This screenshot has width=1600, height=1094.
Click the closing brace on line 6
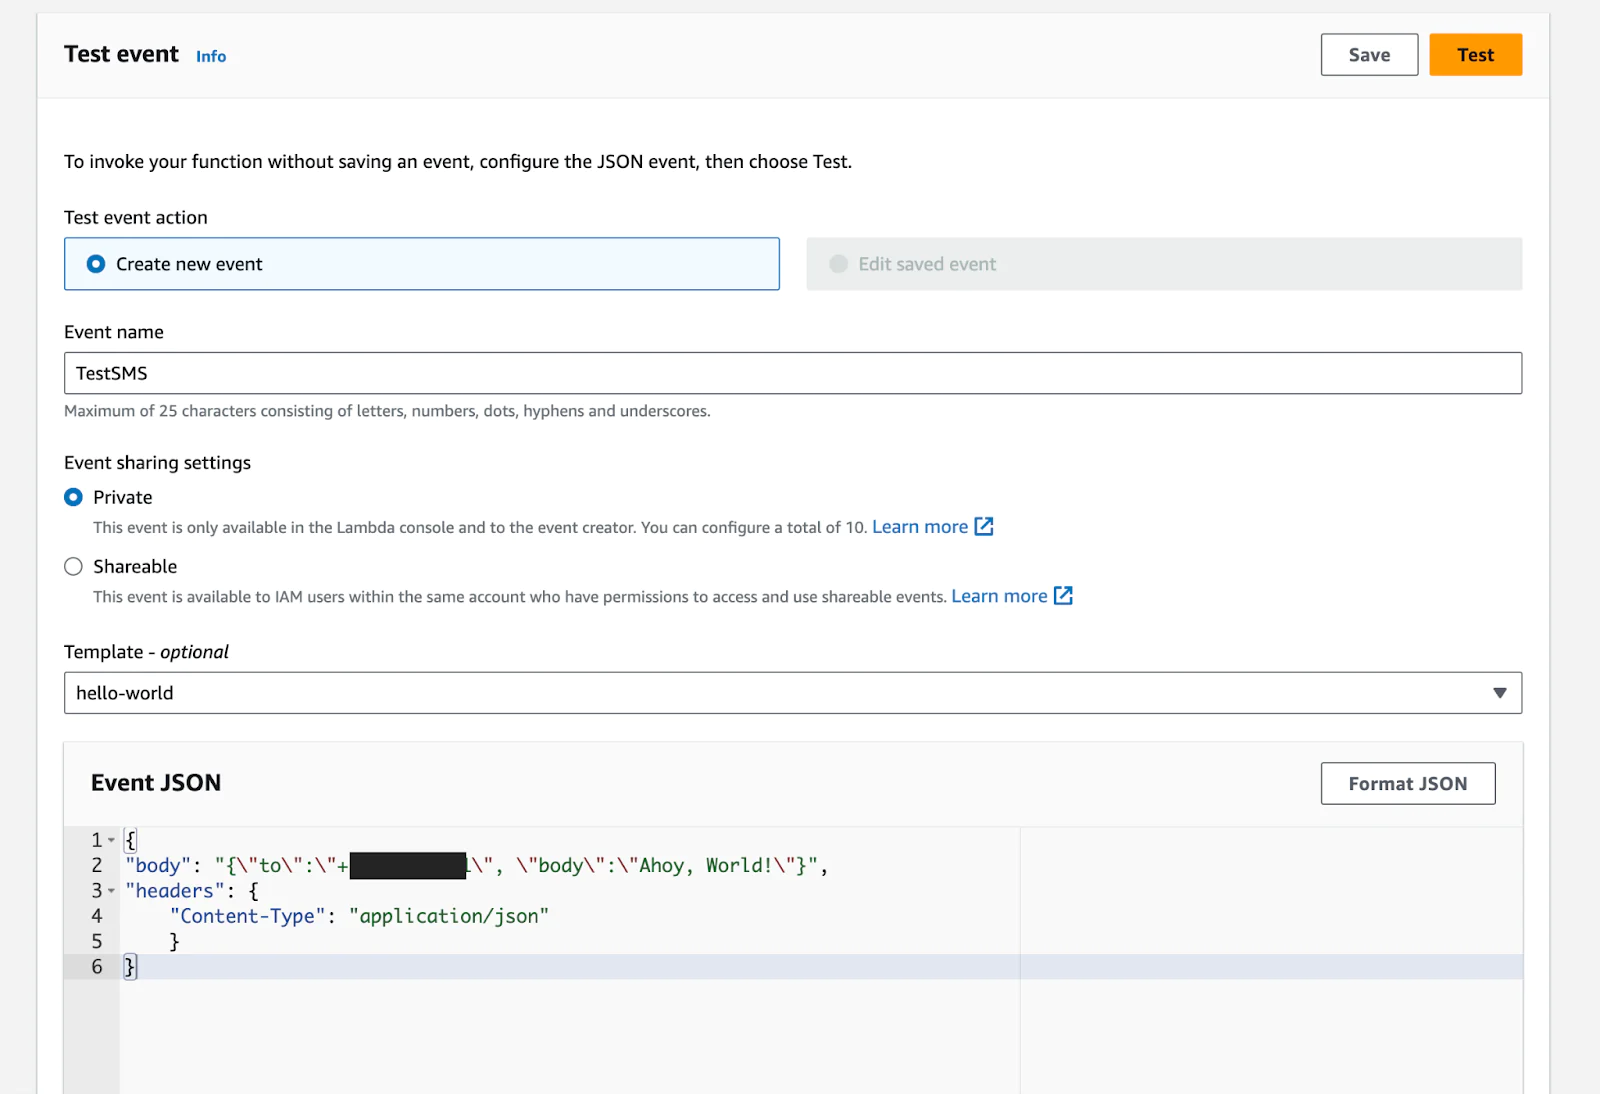click(130, 967)
